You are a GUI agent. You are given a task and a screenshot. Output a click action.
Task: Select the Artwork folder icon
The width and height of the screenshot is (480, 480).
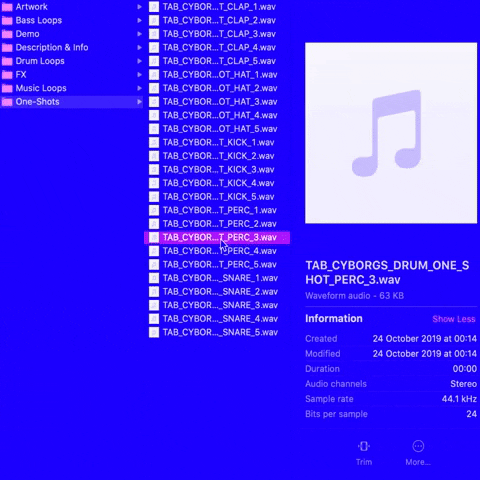7,7
